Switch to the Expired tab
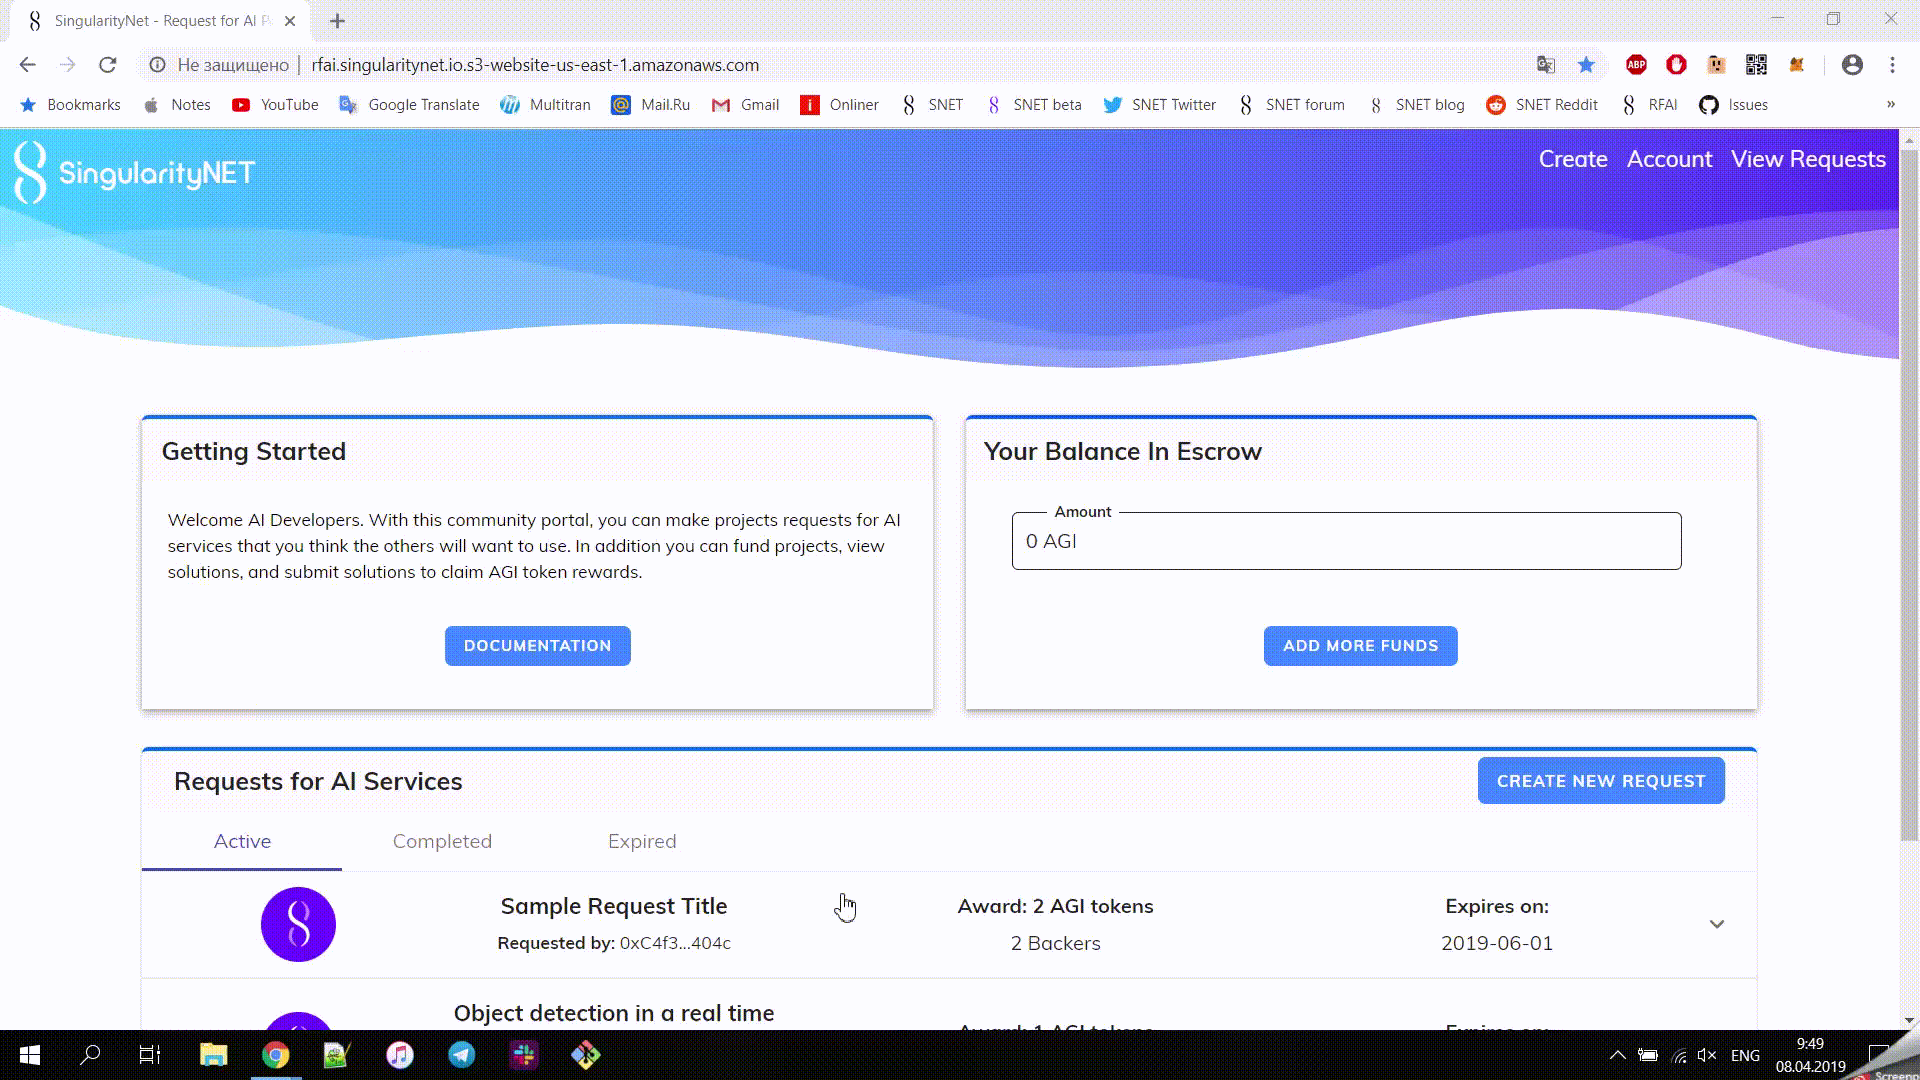 (642, 841)
